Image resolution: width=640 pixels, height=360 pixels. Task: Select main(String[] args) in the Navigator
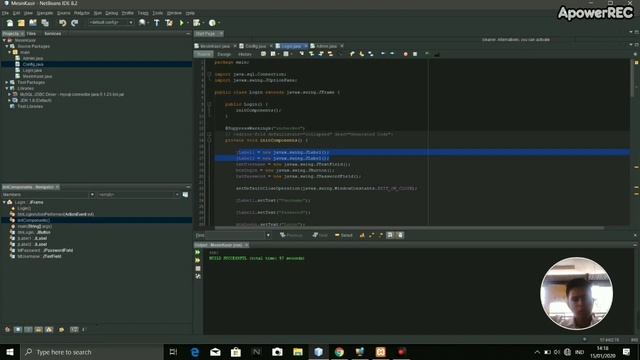(x=35, y=226)
